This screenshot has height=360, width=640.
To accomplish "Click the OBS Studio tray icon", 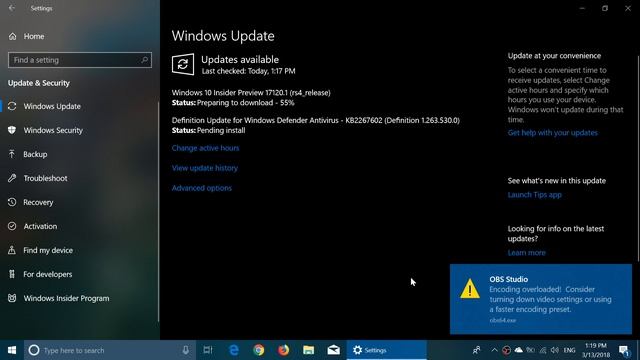I will tap(506, 350).
